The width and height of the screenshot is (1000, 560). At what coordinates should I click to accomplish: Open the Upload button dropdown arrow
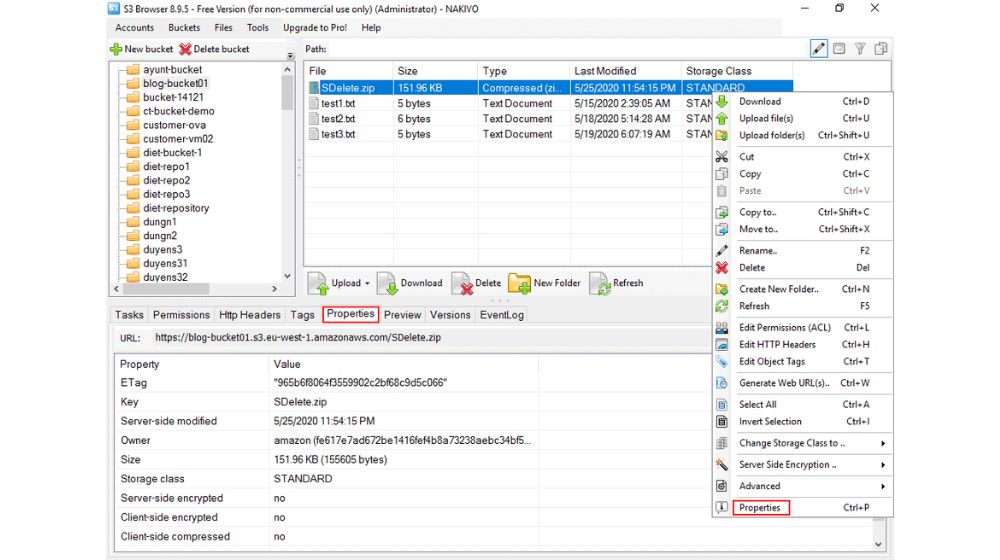tap(367, 283)
